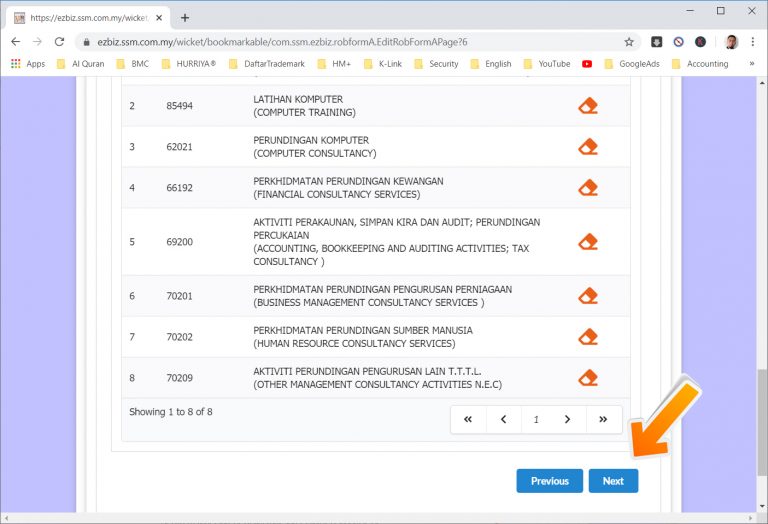The width and height of the screenshot is (768, 524).
Task: Click the horizontal scroll left arrow
Action: 5,518
